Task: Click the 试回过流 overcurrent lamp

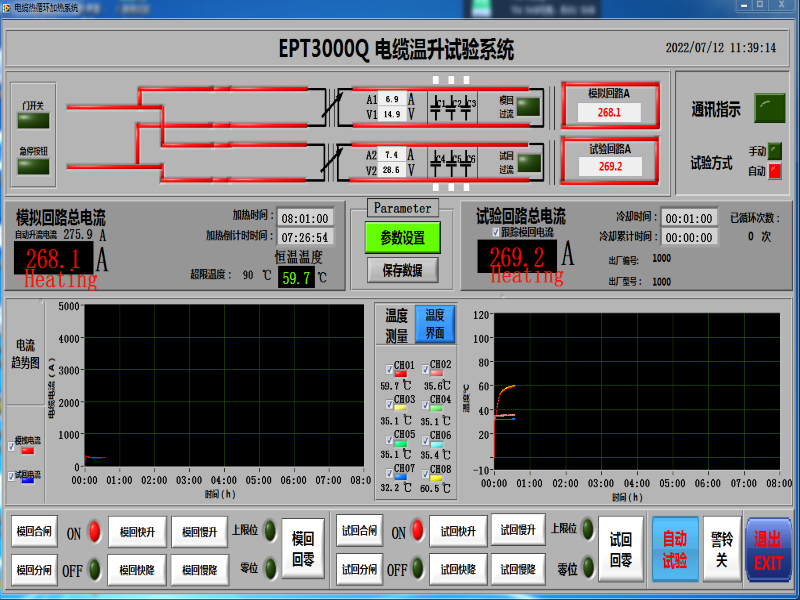Action: [x=529, y=163]
